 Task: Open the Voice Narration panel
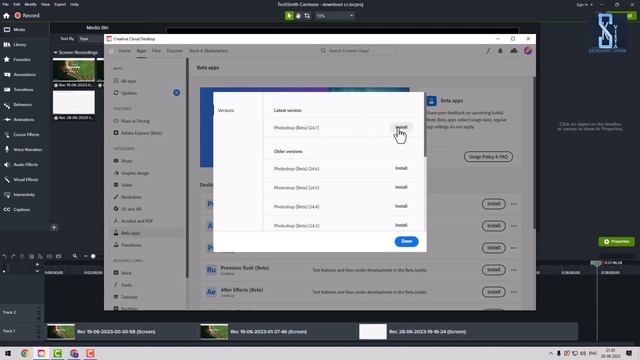[23, 150]
